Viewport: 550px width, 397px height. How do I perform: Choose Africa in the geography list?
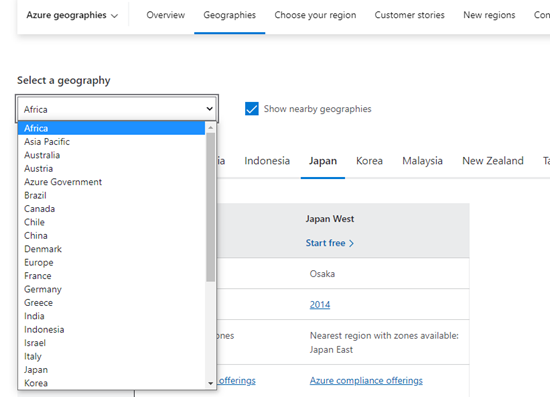pos(111,128)
